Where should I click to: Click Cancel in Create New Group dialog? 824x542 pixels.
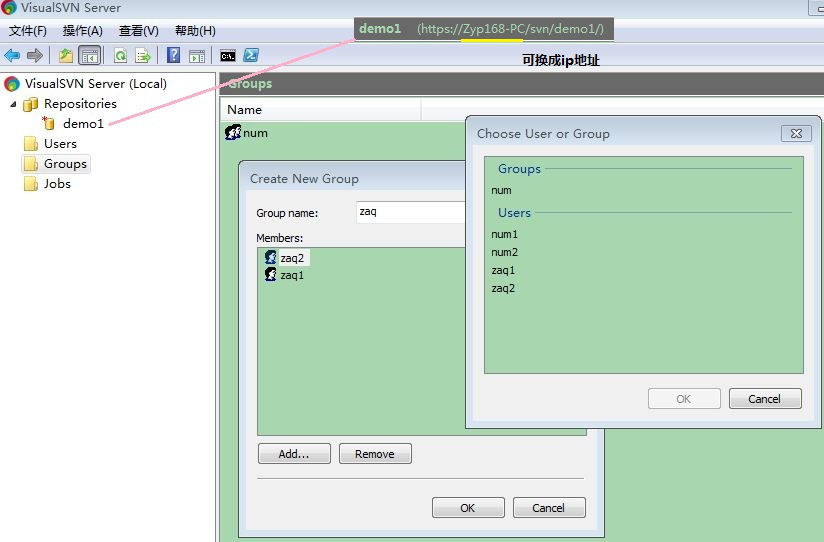point(549,508)
